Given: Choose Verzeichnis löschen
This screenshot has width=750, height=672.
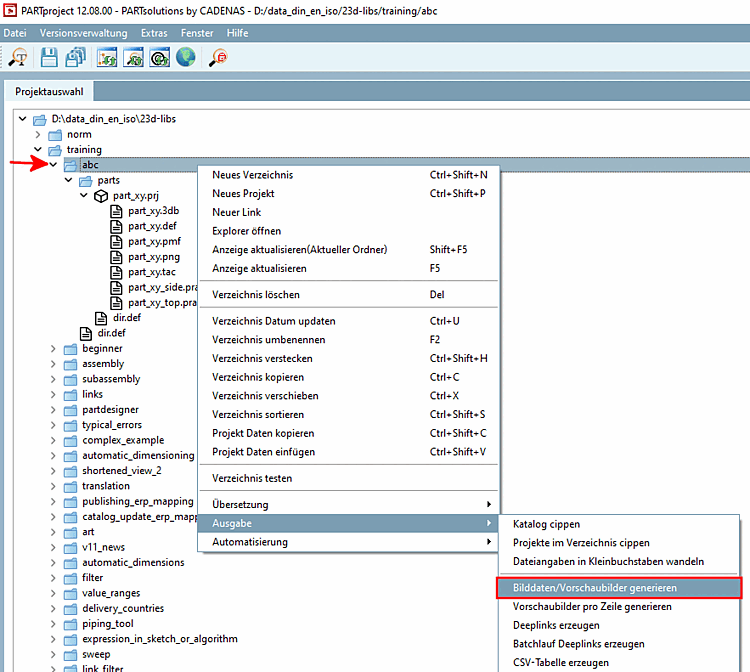Looking at the screenshot, I should click(x=349, y=295).
